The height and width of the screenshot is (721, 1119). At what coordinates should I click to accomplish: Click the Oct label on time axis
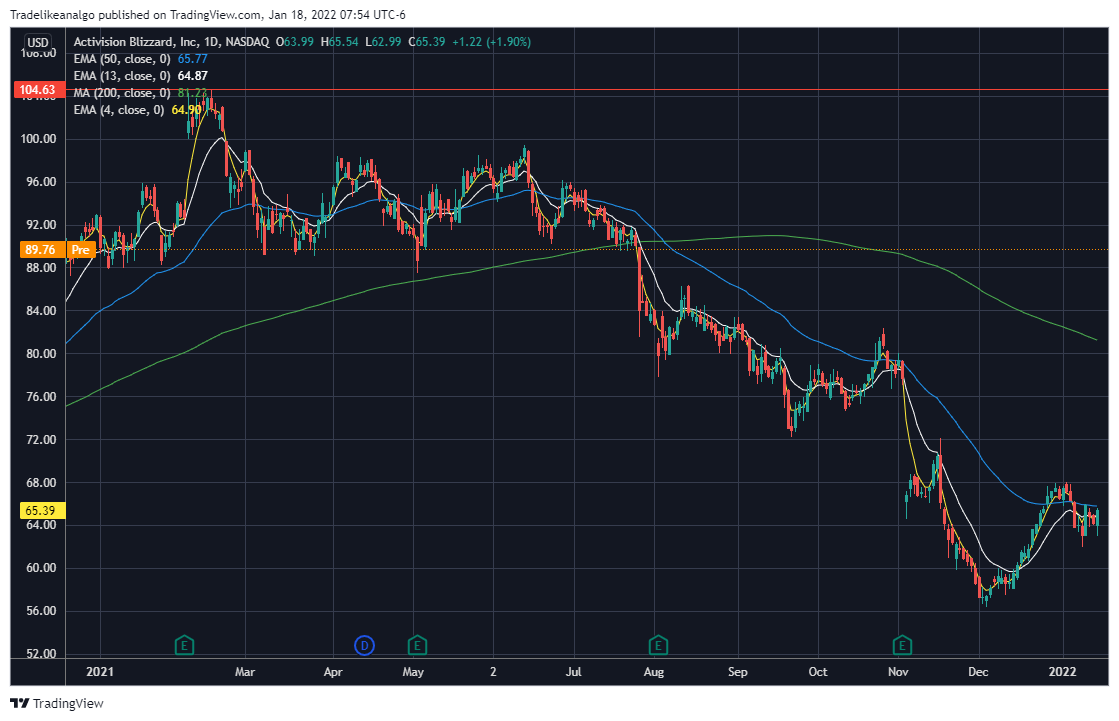point(818,672)
